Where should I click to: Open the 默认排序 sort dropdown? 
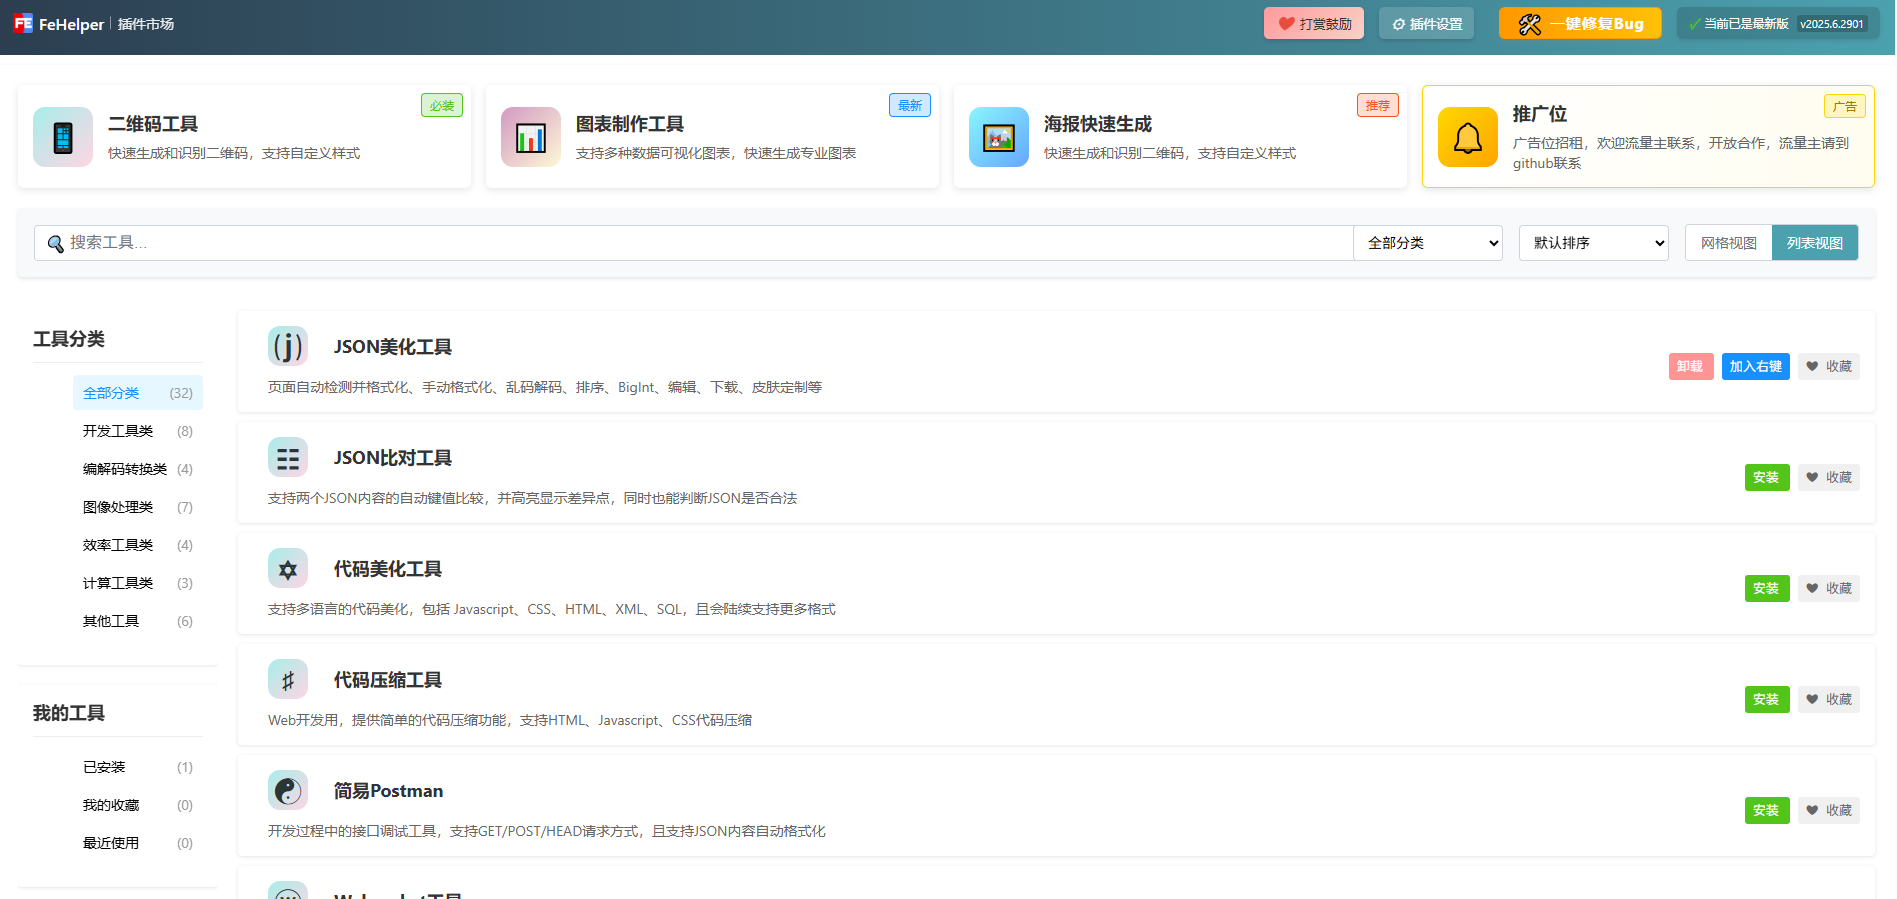click(x=1593, y=243)
